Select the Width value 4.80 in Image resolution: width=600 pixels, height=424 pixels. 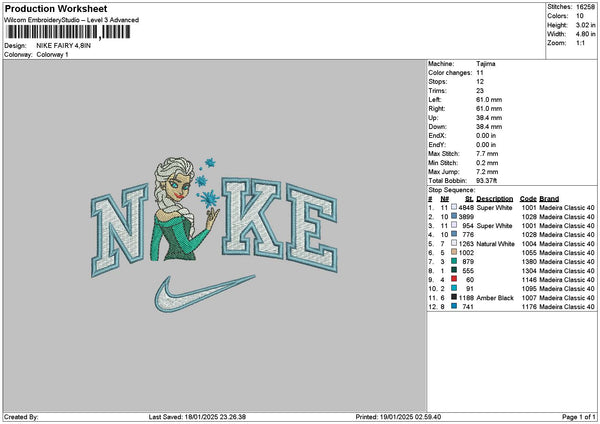point(585,34)
